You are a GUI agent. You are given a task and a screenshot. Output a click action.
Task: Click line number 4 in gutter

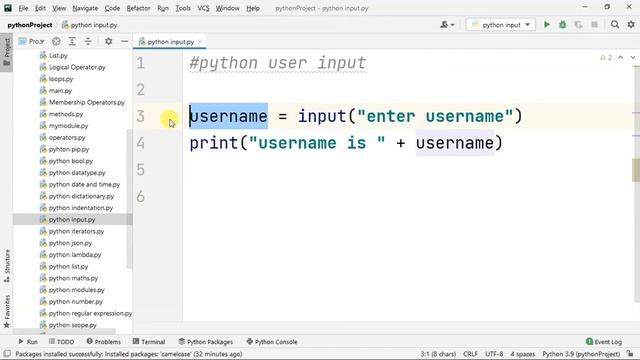pyautogui.click(x=140, y=143)
